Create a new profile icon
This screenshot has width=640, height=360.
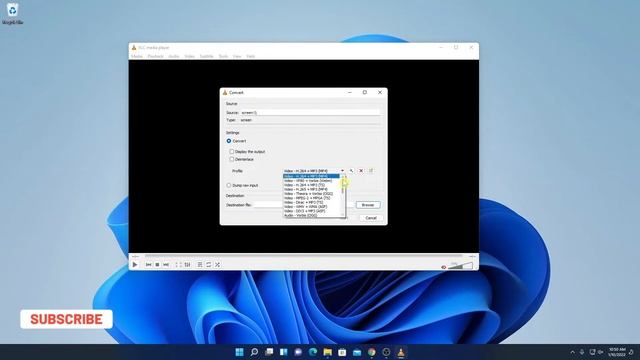click(371, 171)
